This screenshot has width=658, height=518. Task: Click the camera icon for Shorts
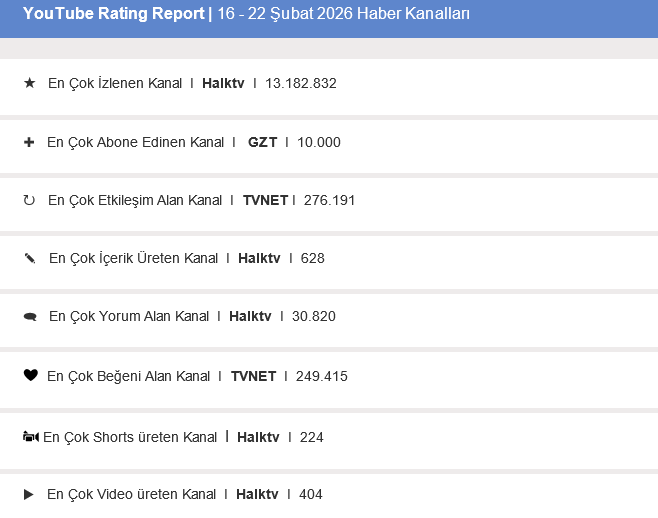pos(30,437)
